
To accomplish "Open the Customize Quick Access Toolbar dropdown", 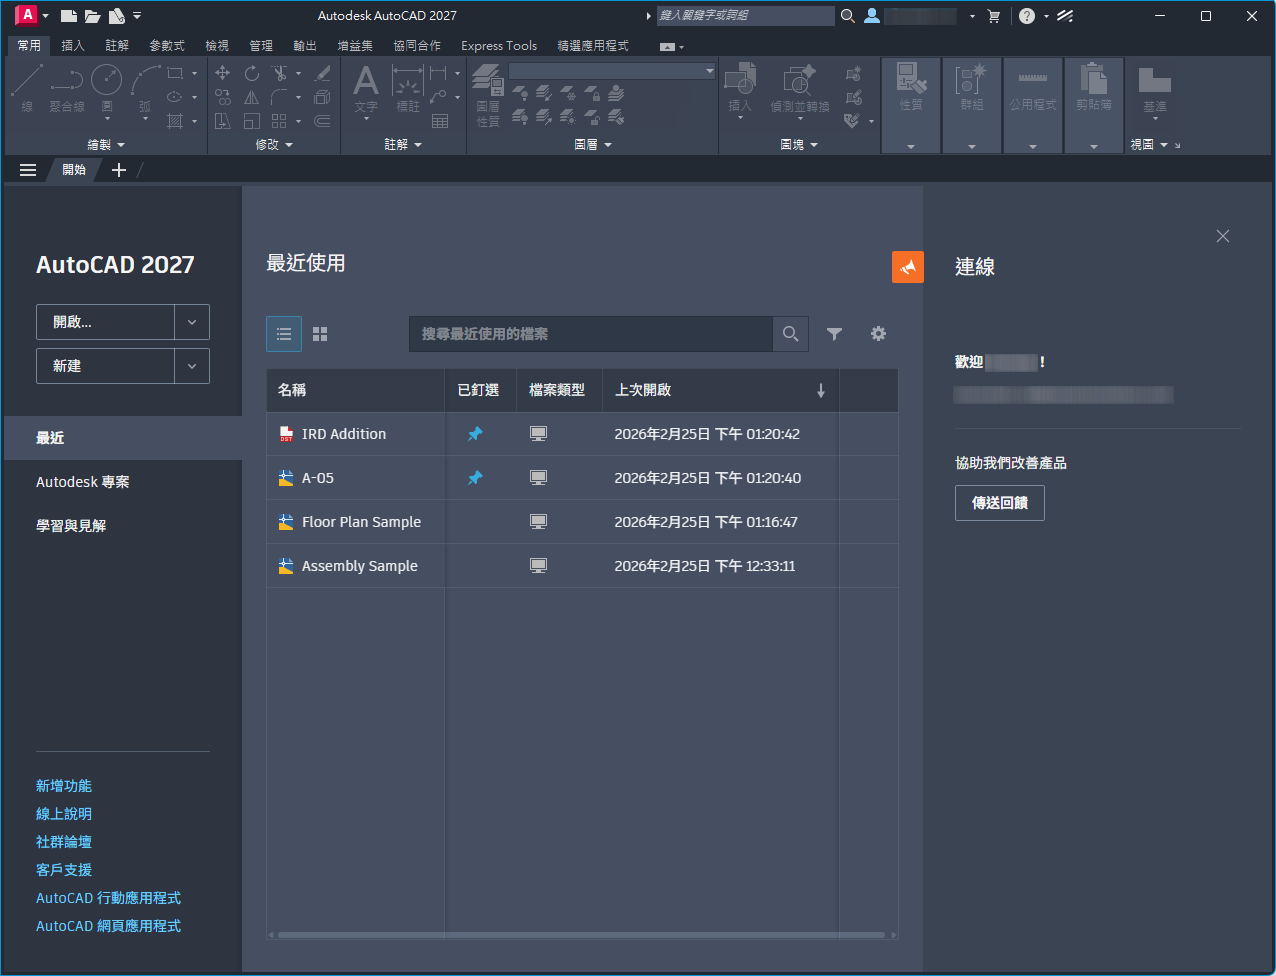I will click(137, 16).
